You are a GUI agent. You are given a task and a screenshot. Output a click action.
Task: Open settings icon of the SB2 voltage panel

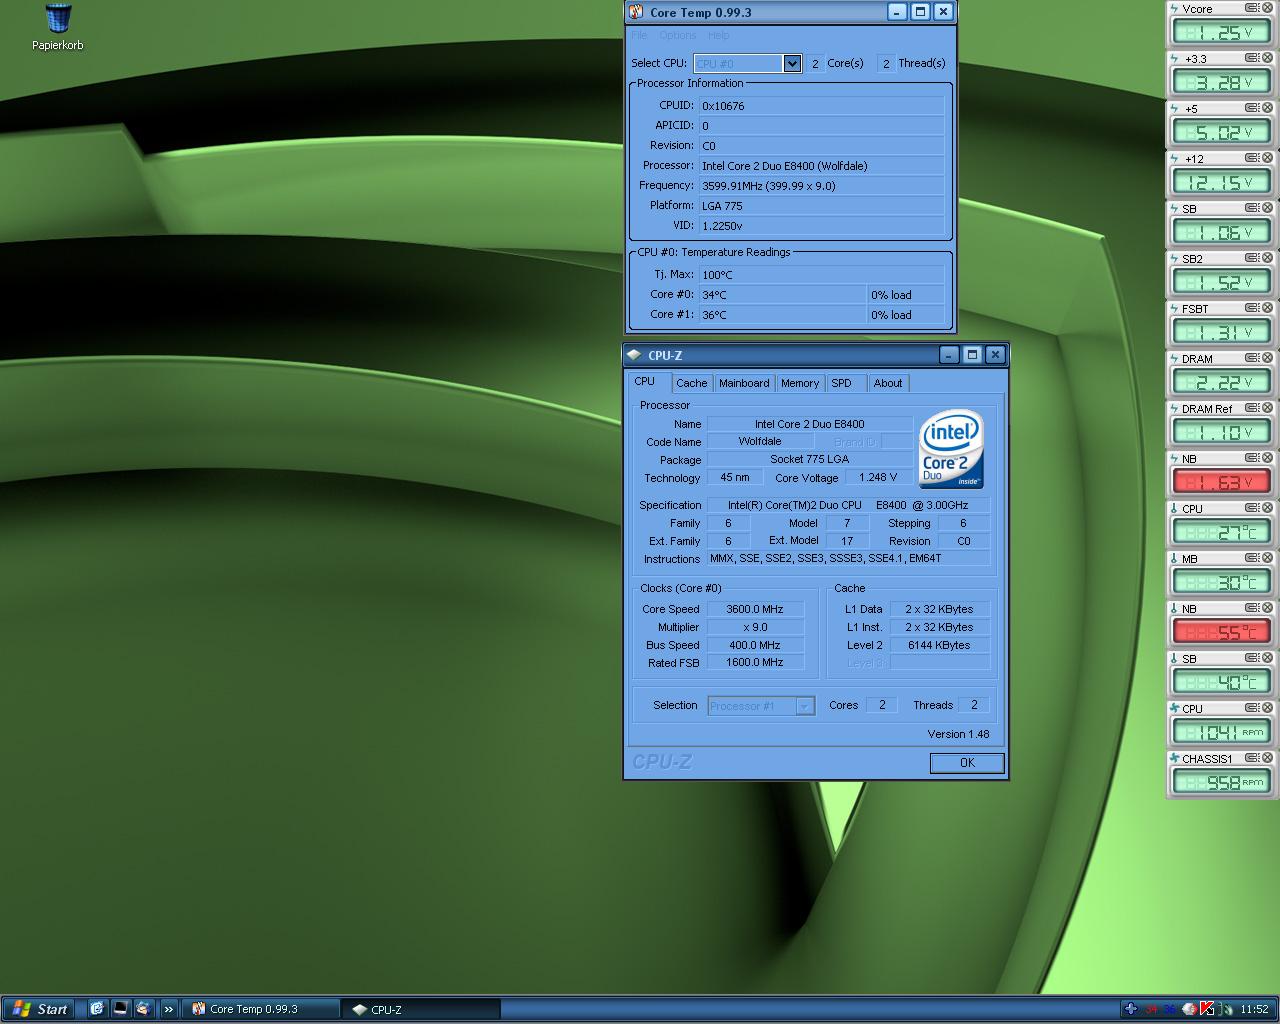1252,258
